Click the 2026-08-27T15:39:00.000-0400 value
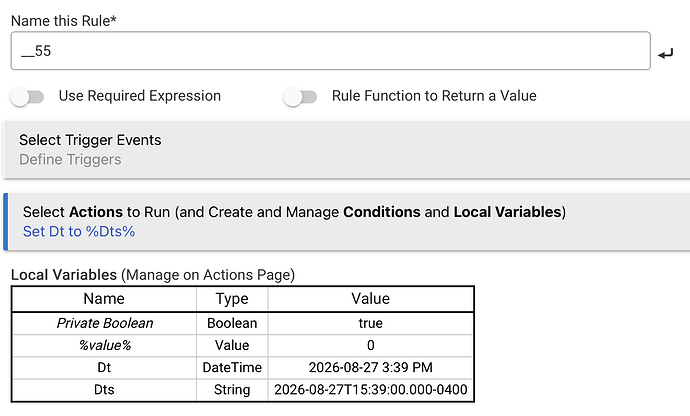 point(371,390)
